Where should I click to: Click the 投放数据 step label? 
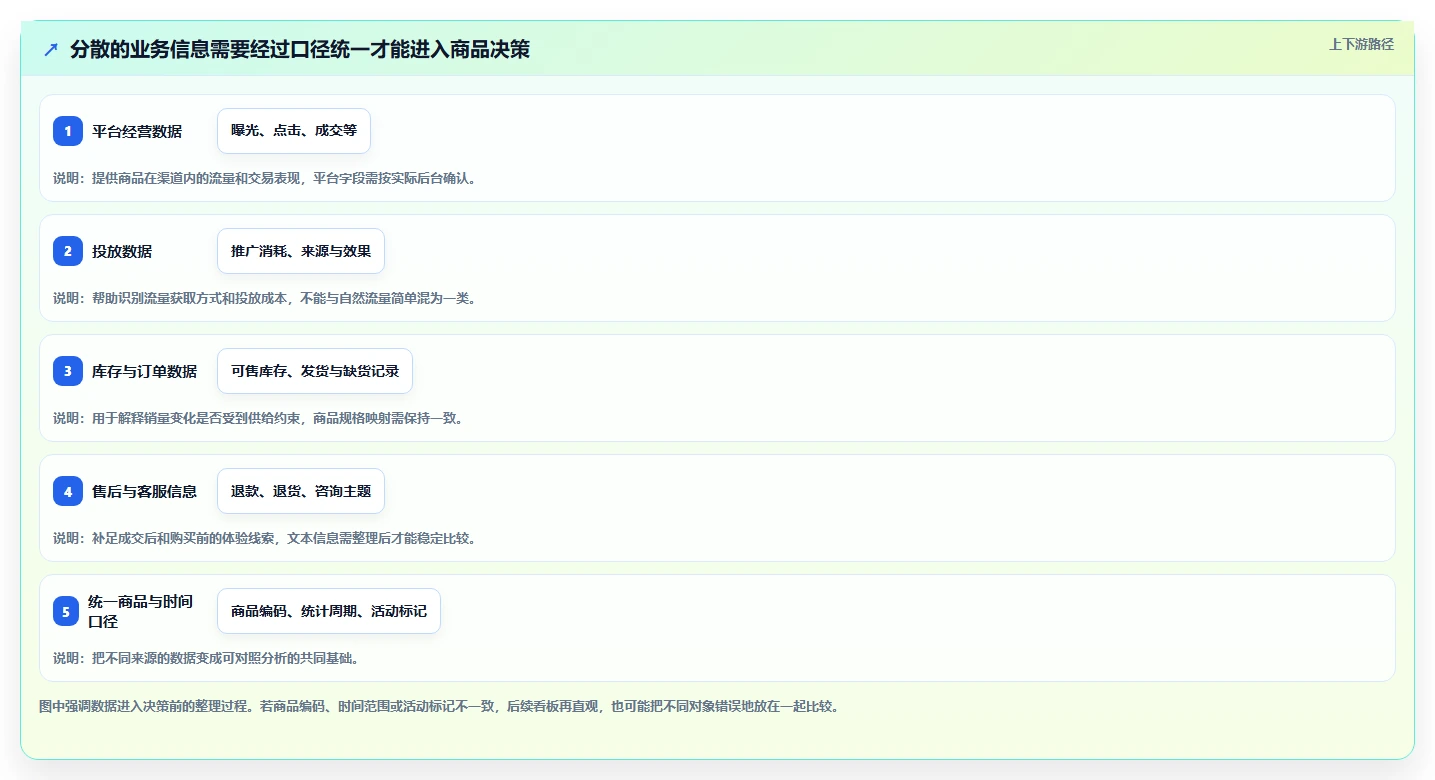click(122, 251)
